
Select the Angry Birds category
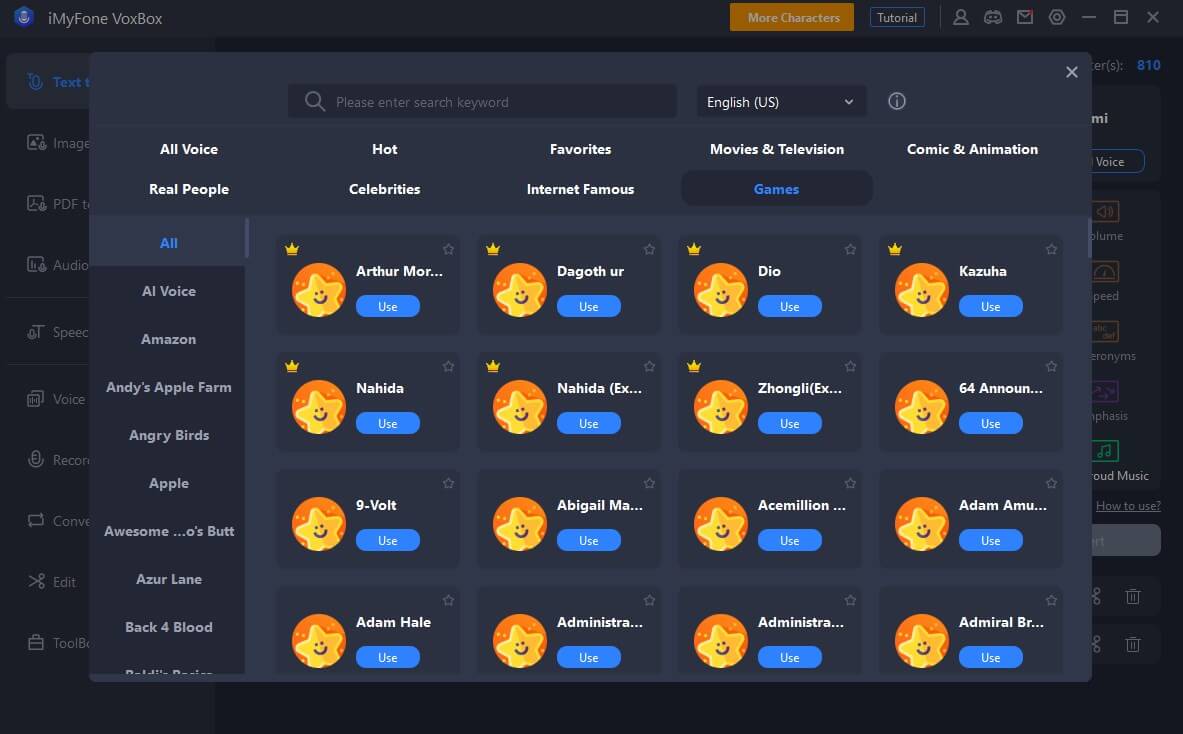(168, 435)
